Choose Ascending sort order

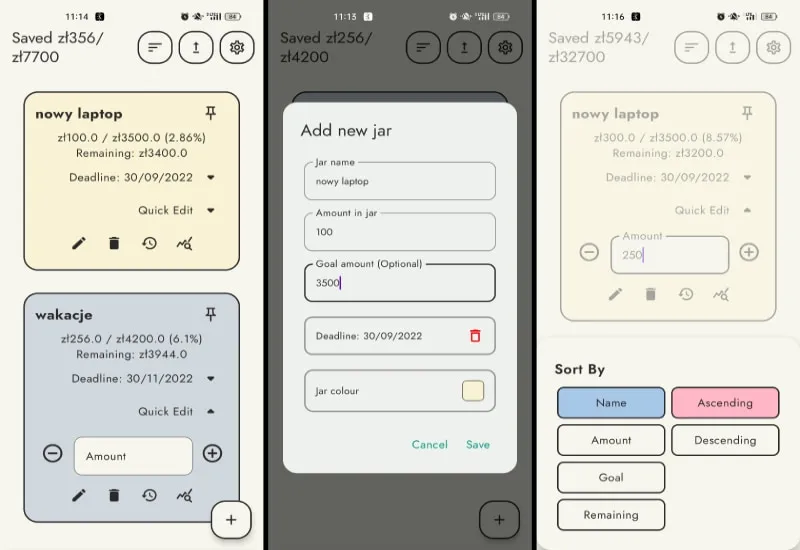(724, 403)
